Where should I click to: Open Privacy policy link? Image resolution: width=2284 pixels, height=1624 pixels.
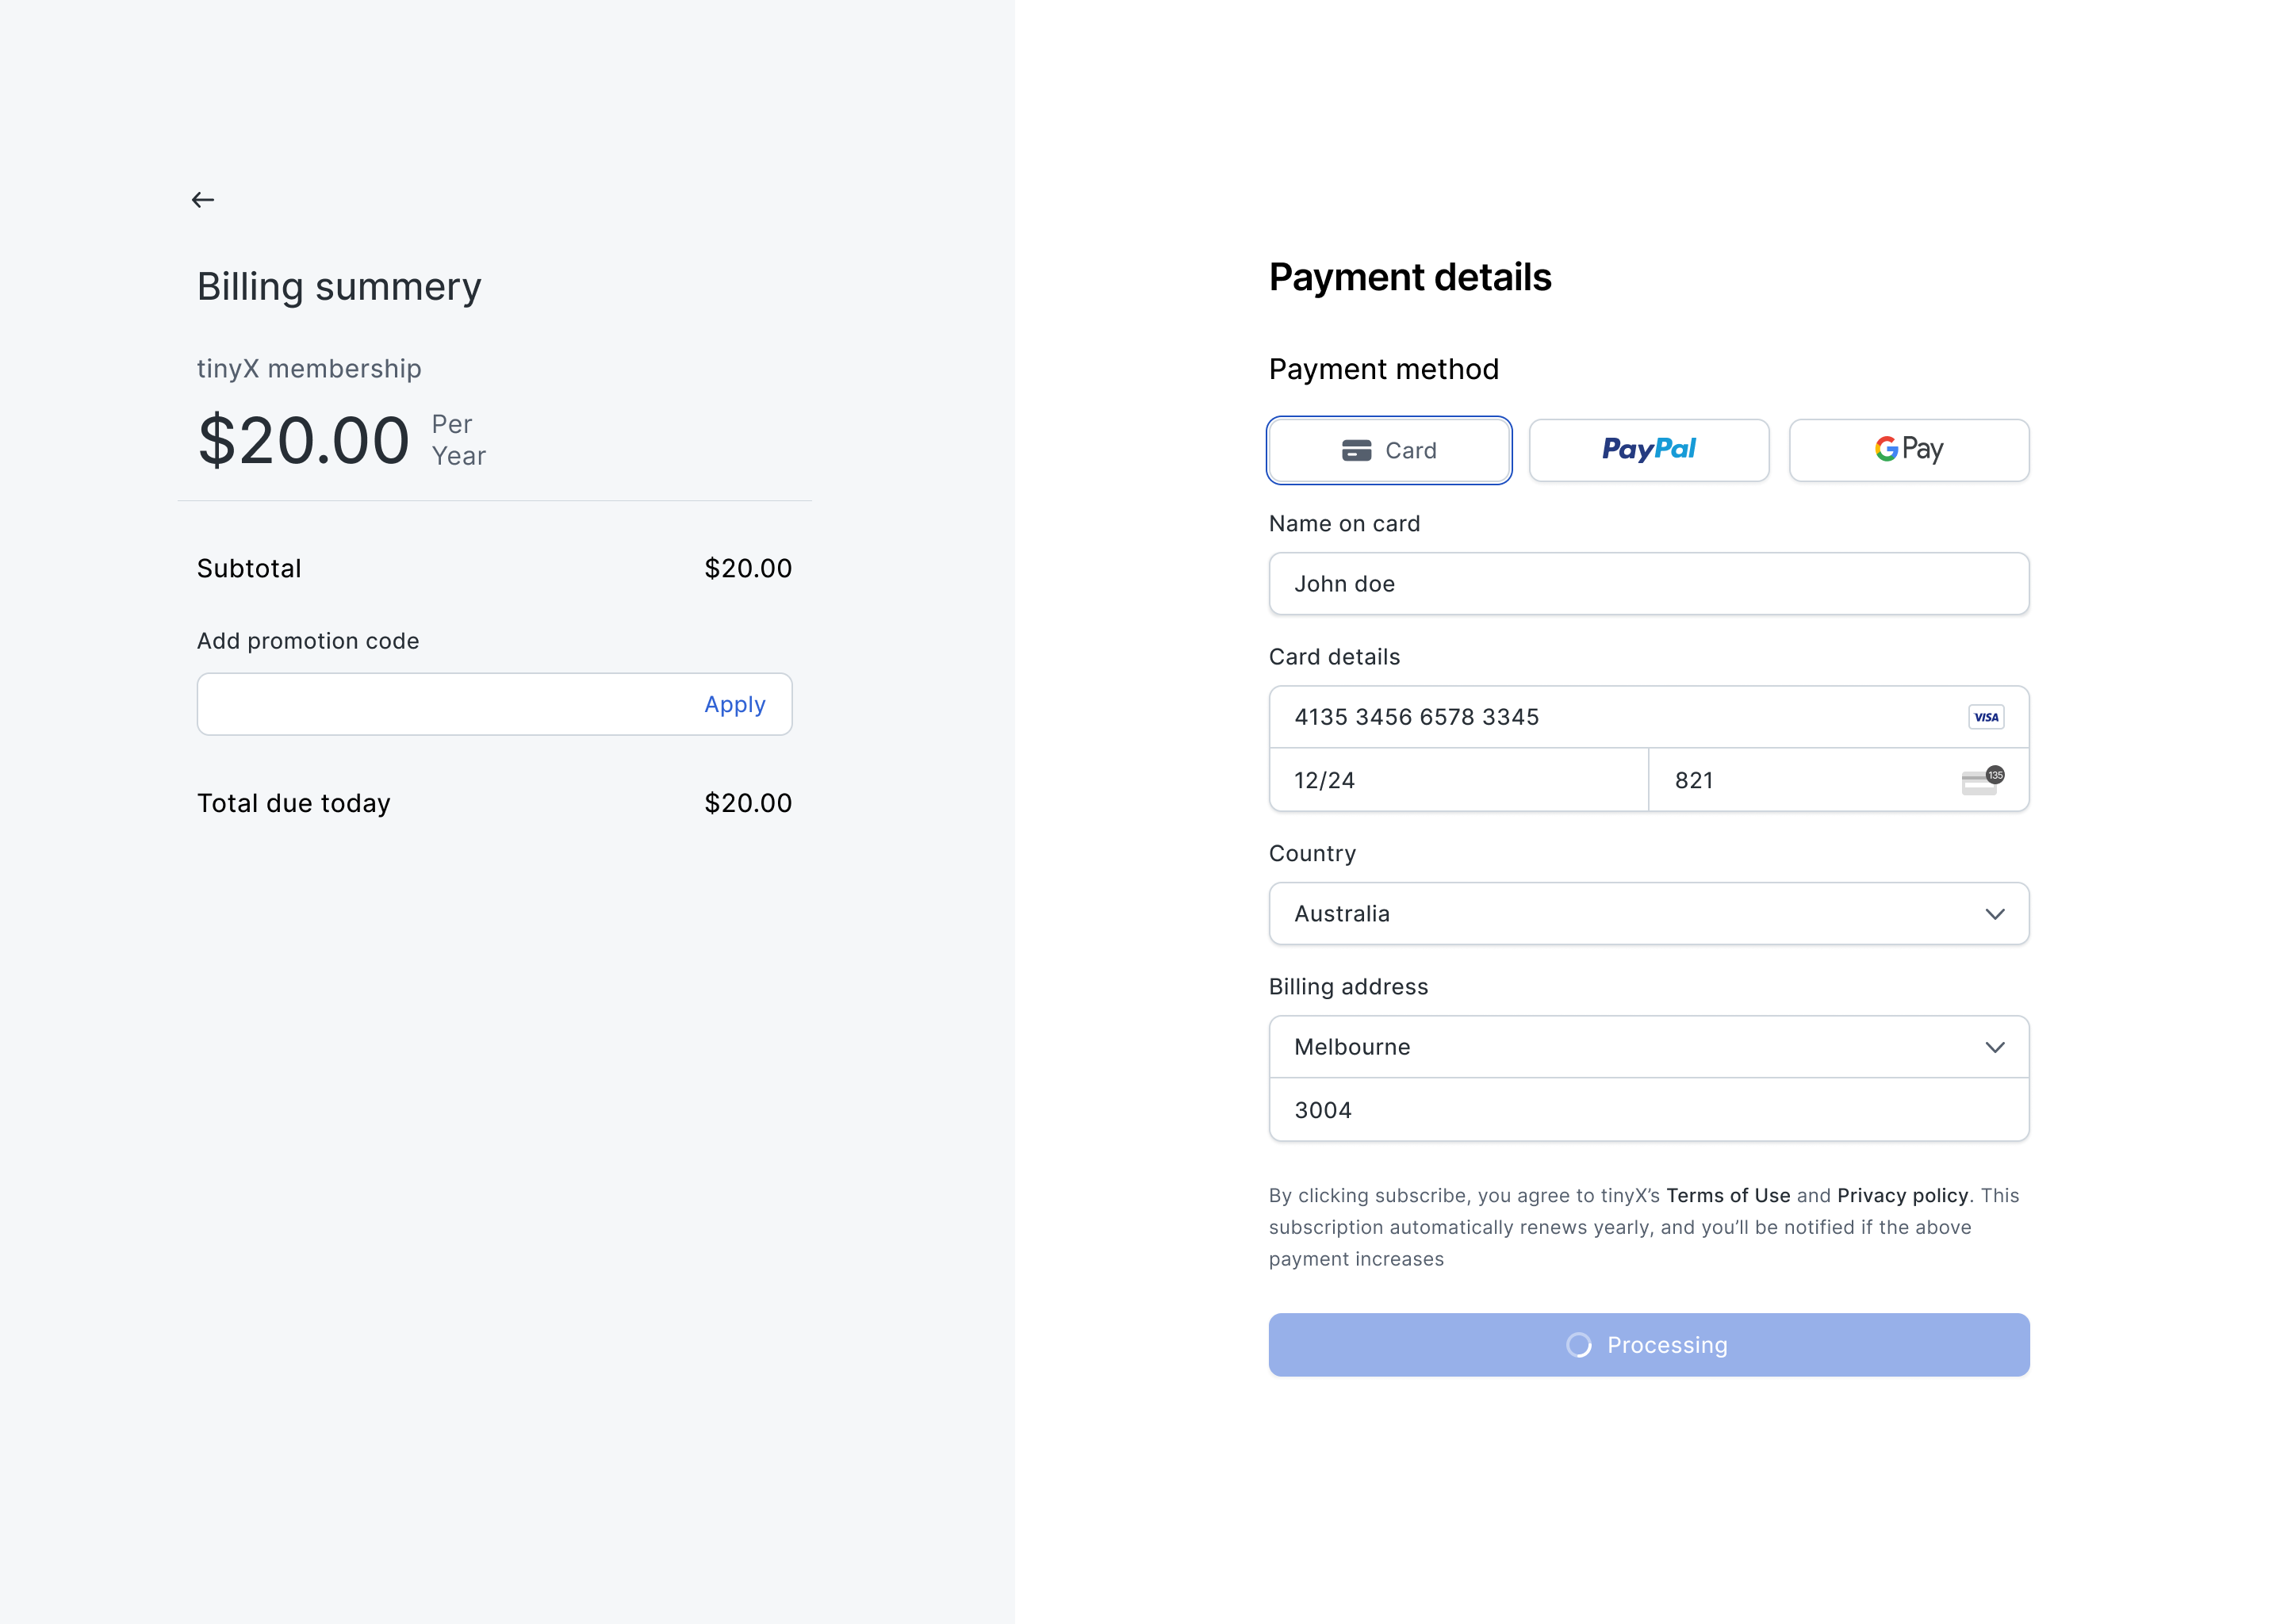pos(1902,1195)
